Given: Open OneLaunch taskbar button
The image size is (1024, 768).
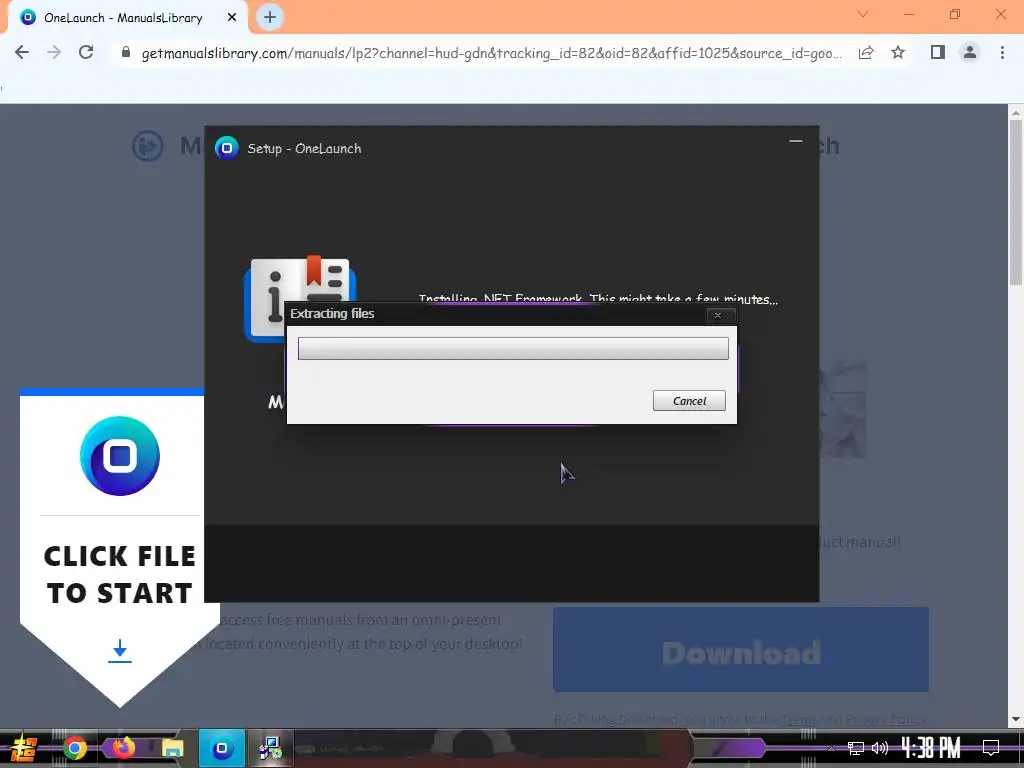Looking at the screenshot, I should 221,748.
